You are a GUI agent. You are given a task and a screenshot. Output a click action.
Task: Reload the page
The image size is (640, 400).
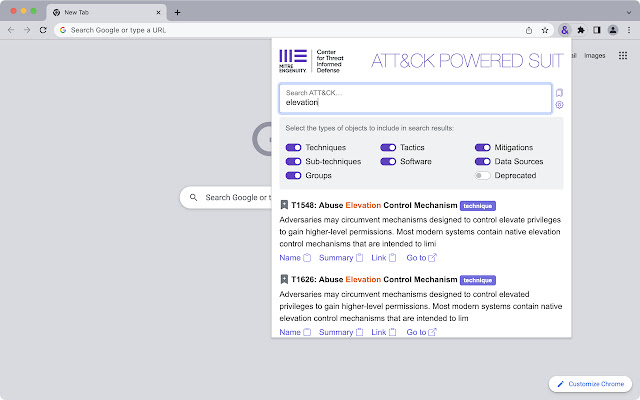point(43,30)
